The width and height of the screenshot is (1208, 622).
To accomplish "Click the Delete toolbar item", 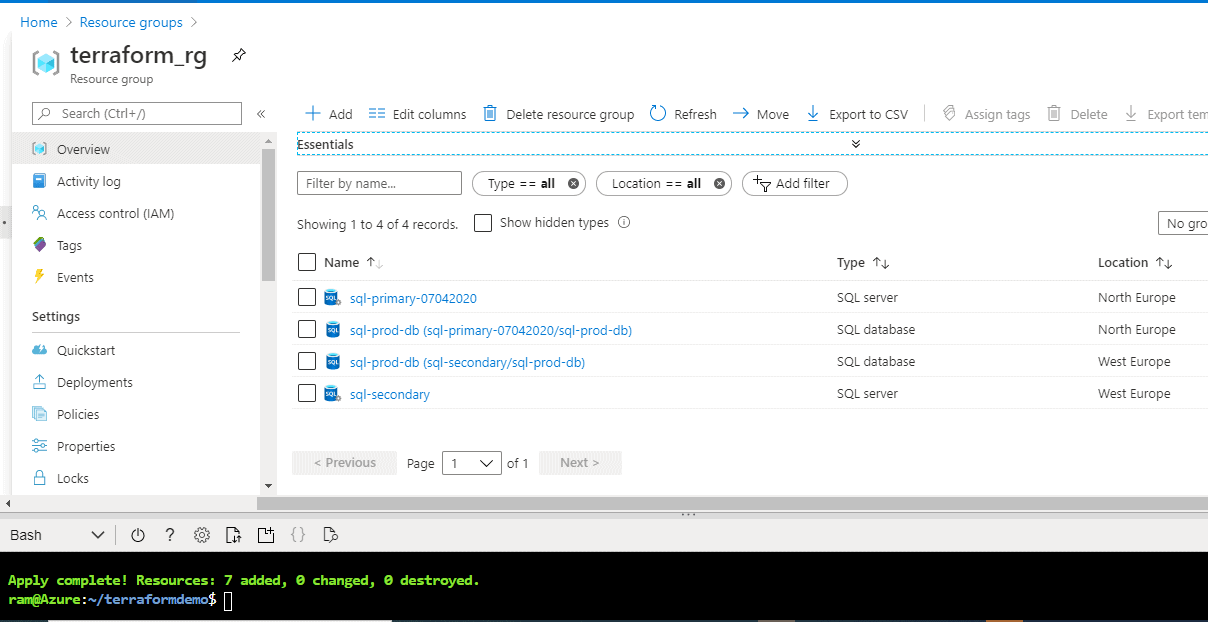I will pyautogui.click(x=1077, y=114).
